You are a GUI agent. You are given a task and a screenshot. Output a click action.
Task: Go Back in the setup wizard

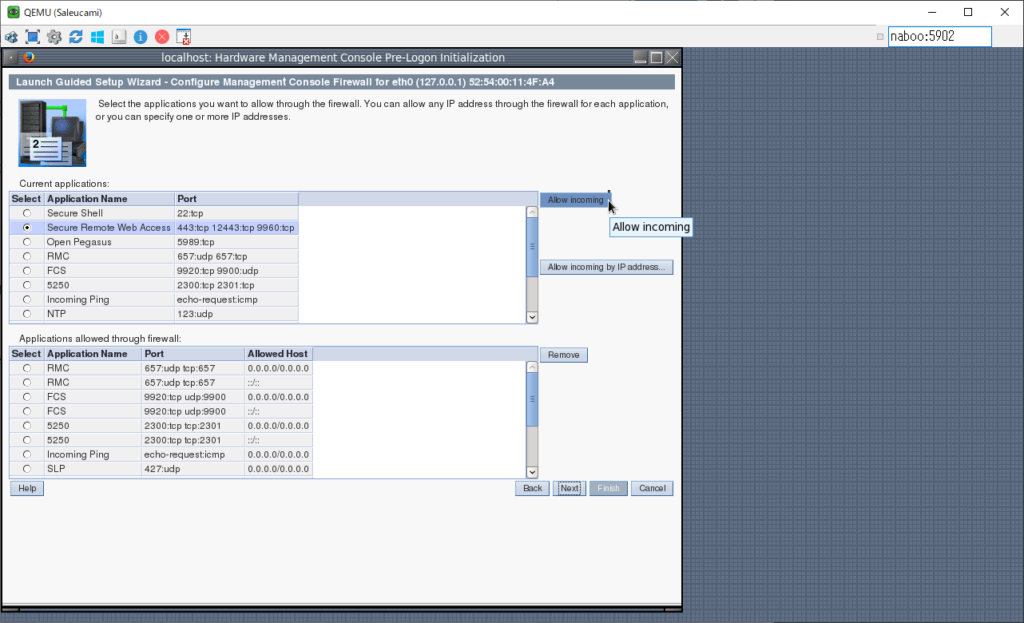(532, 488)
